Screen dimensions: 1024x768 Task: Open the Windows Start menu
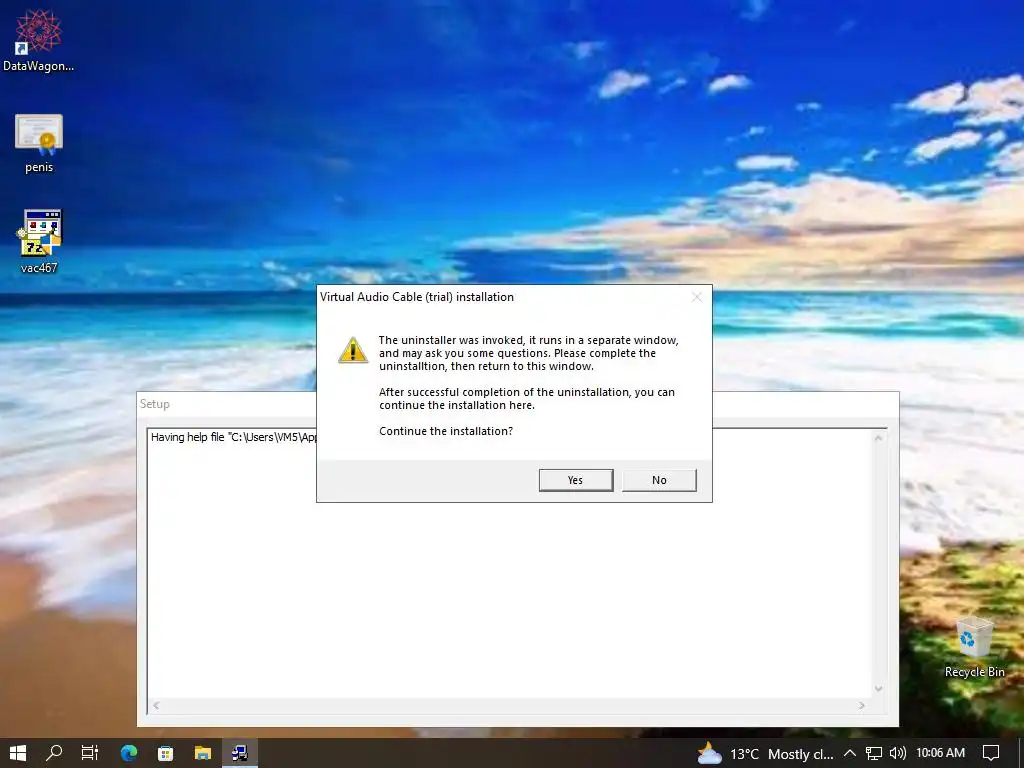(18, 753)
